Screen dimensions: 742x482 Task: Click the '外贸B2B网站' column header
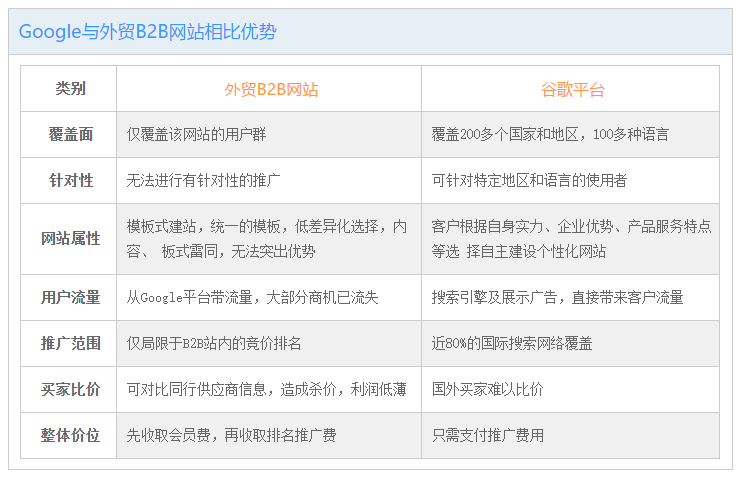[x=271, y=89]
